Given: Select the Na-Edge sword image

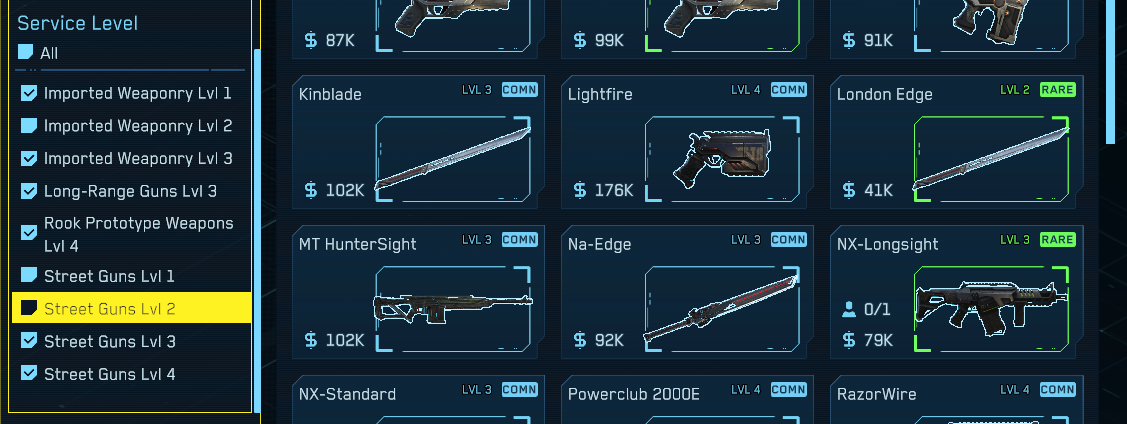Looking at the screenshot, I should (x=722, y=309).
